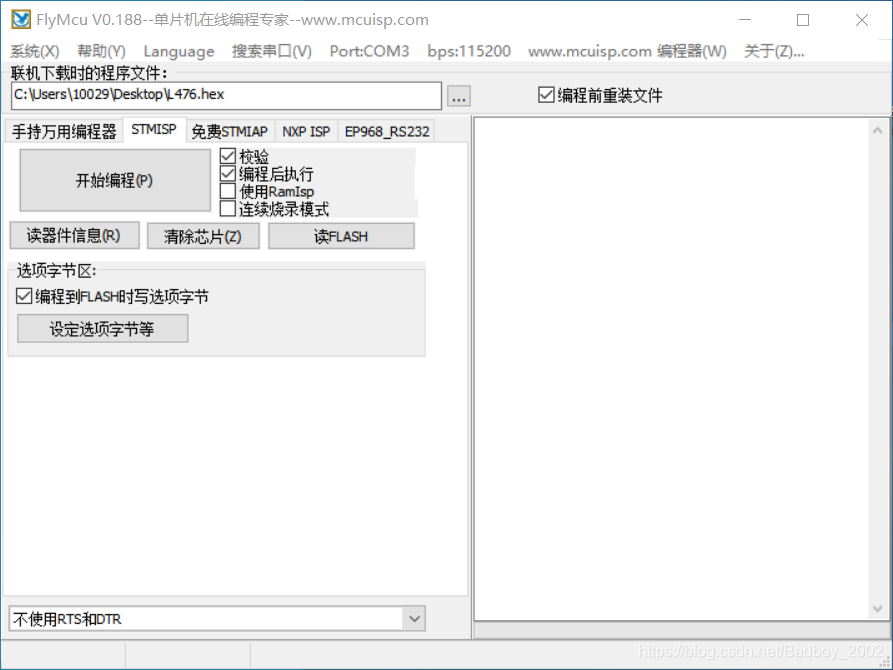Click the log panel scroll down arrow

(x=878, y=609)
